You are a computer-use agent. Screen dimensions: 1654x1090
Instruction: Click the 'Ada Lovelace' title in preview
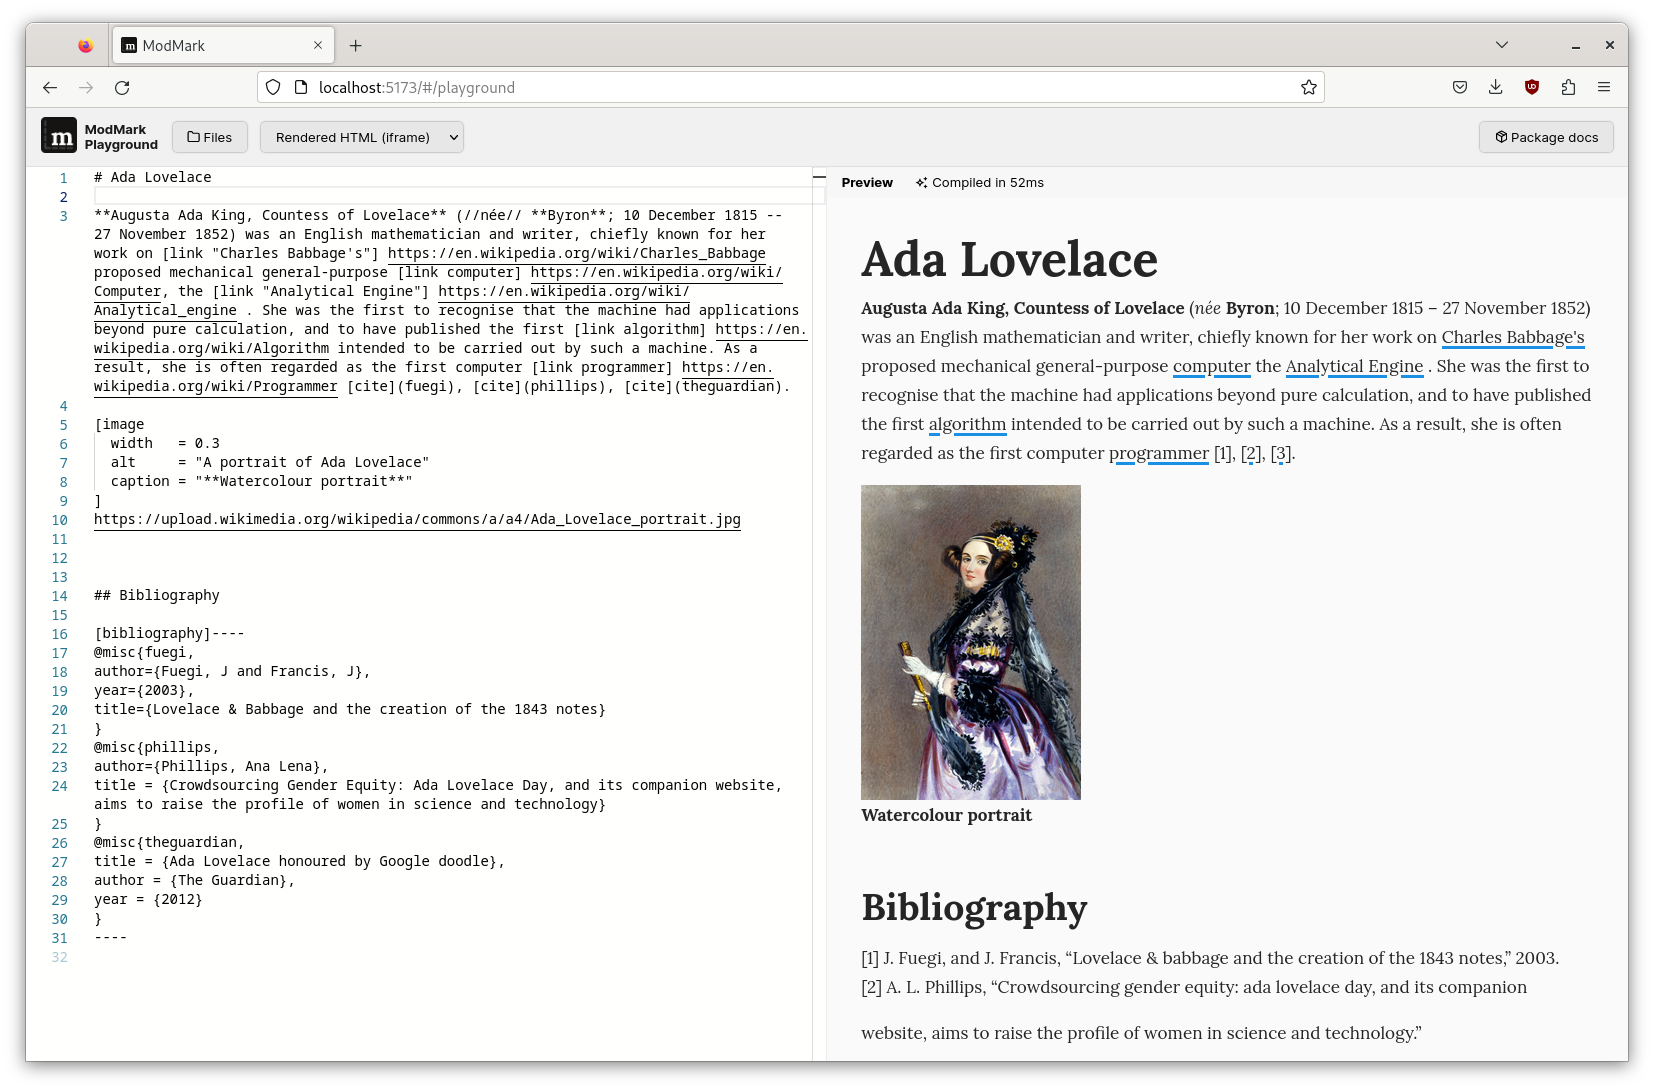point(1009,260)
